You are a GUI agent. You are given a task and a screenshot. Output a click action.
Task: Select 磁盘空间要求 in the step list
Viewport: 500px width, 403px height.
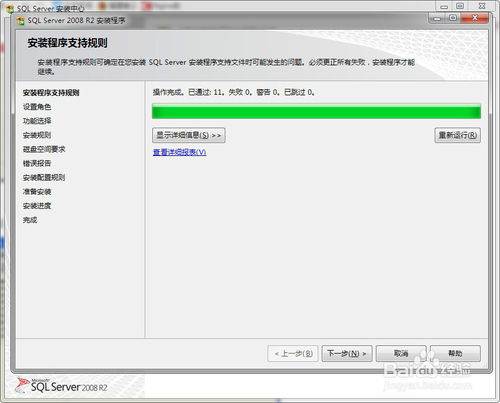point(44,149)
